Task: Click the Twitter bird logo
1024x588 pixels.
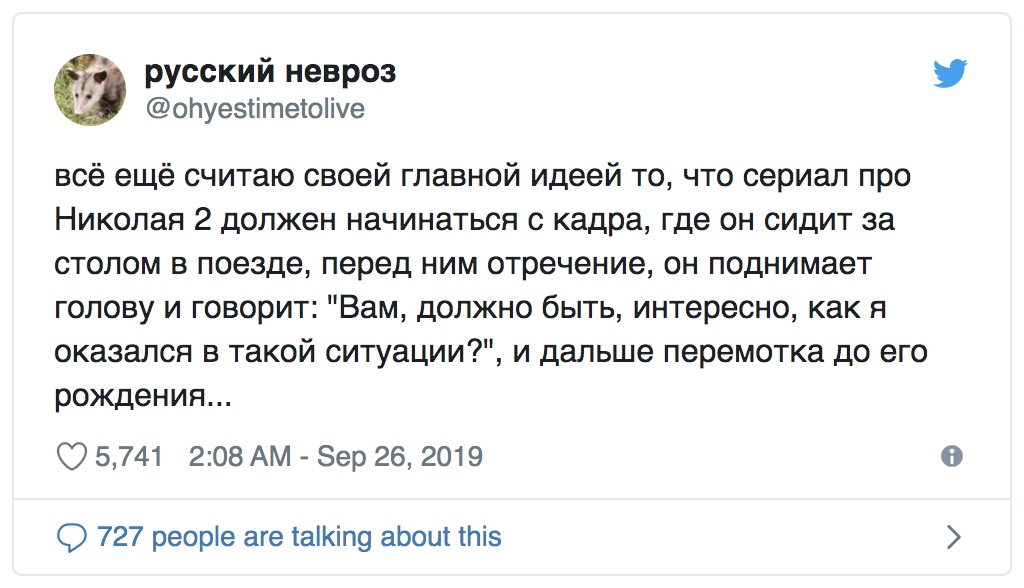Action: [x=950, y=73]
